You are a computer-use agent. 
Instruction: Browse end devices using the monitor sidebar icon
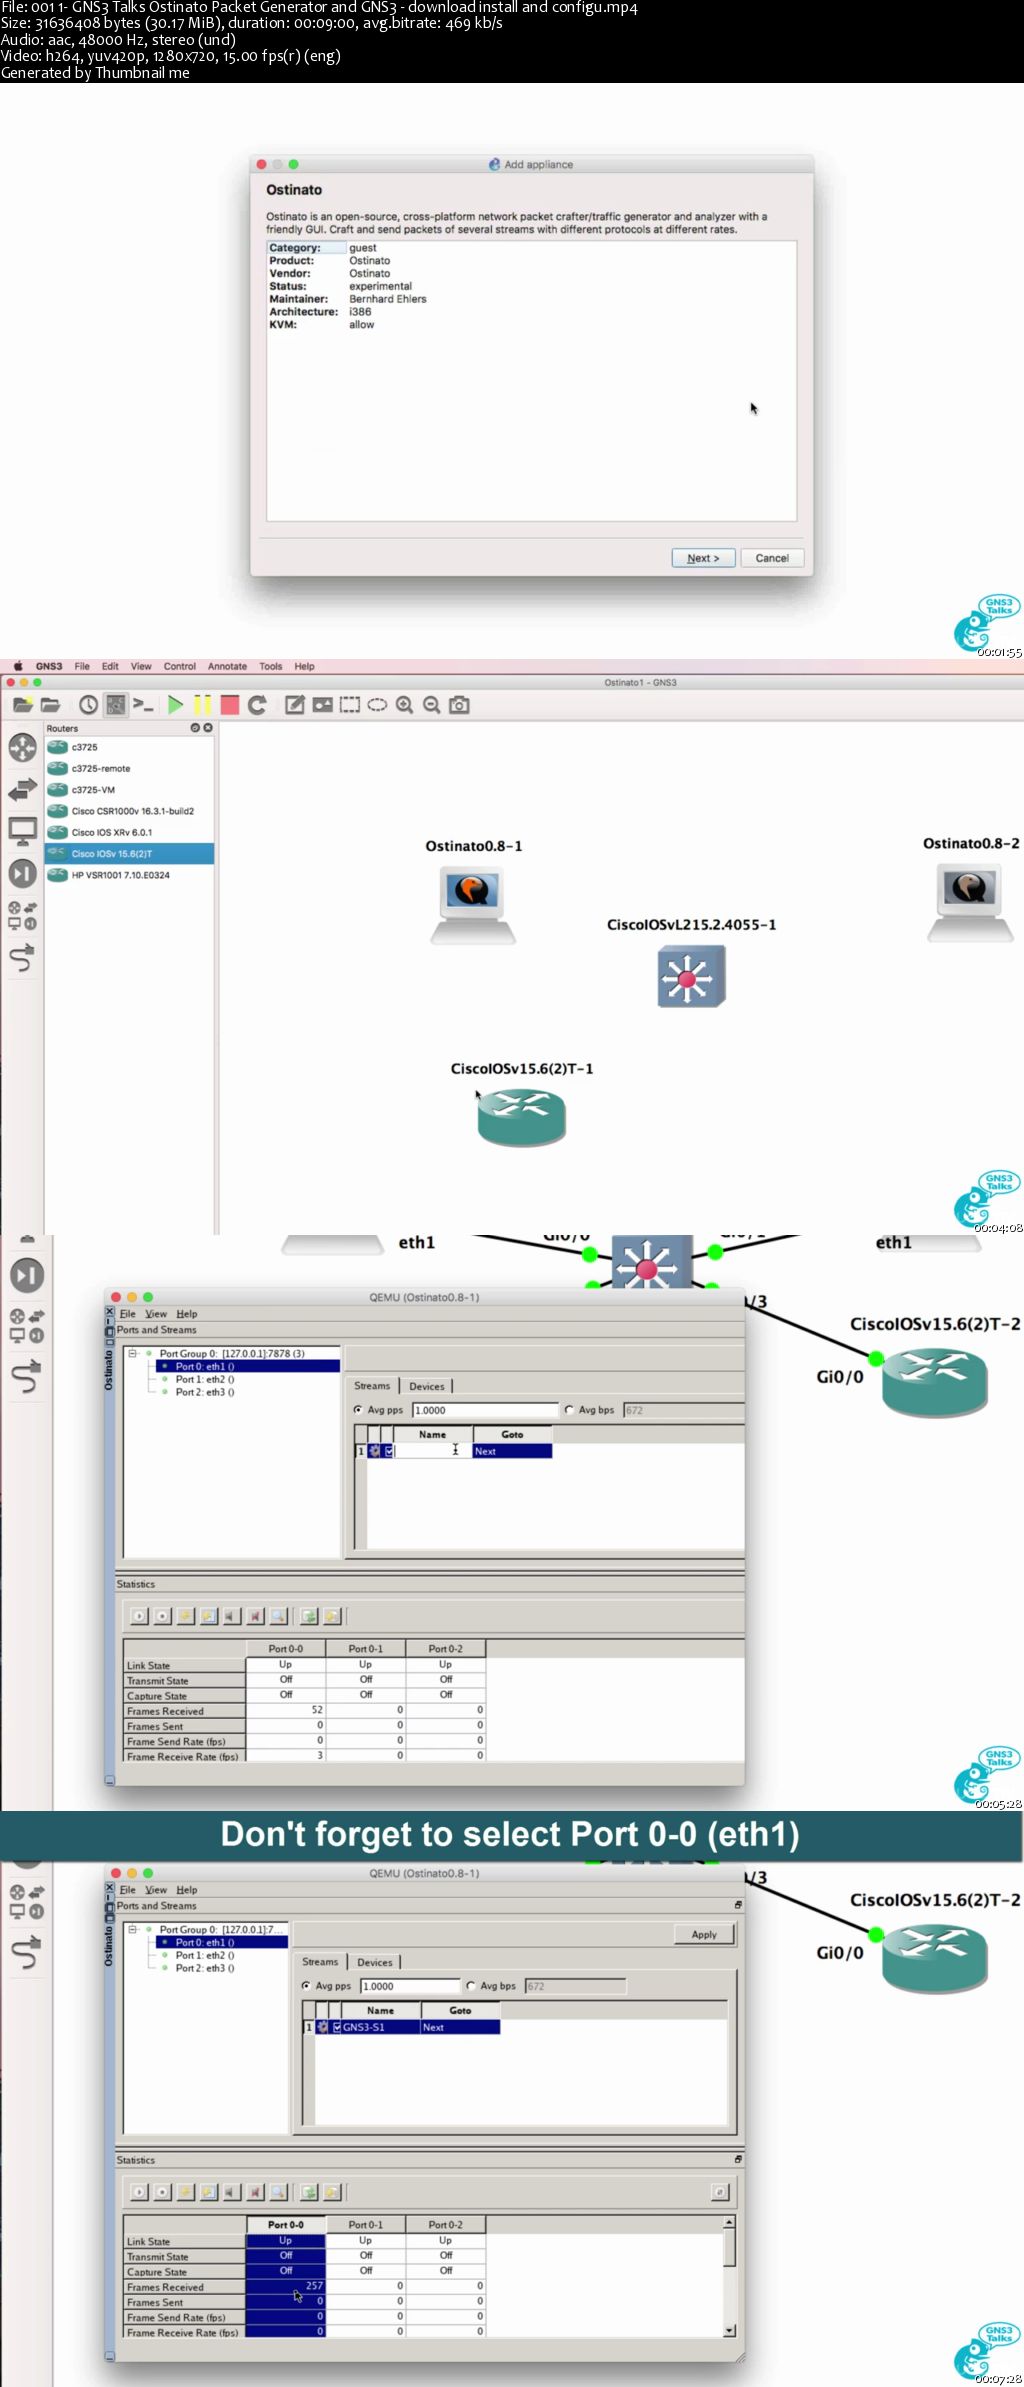[22, 831]
